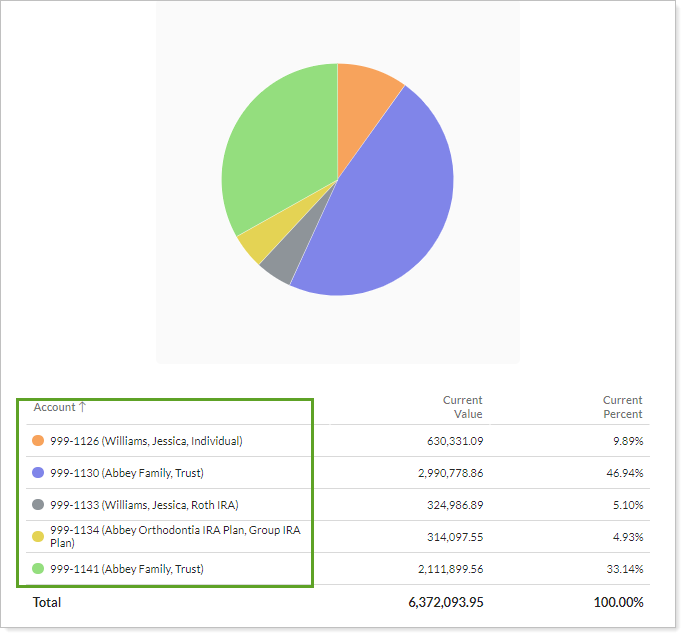Click the yellow dot beside account 999-1134
The width and height of the screenshot is (685, 637).
(38, 537)
